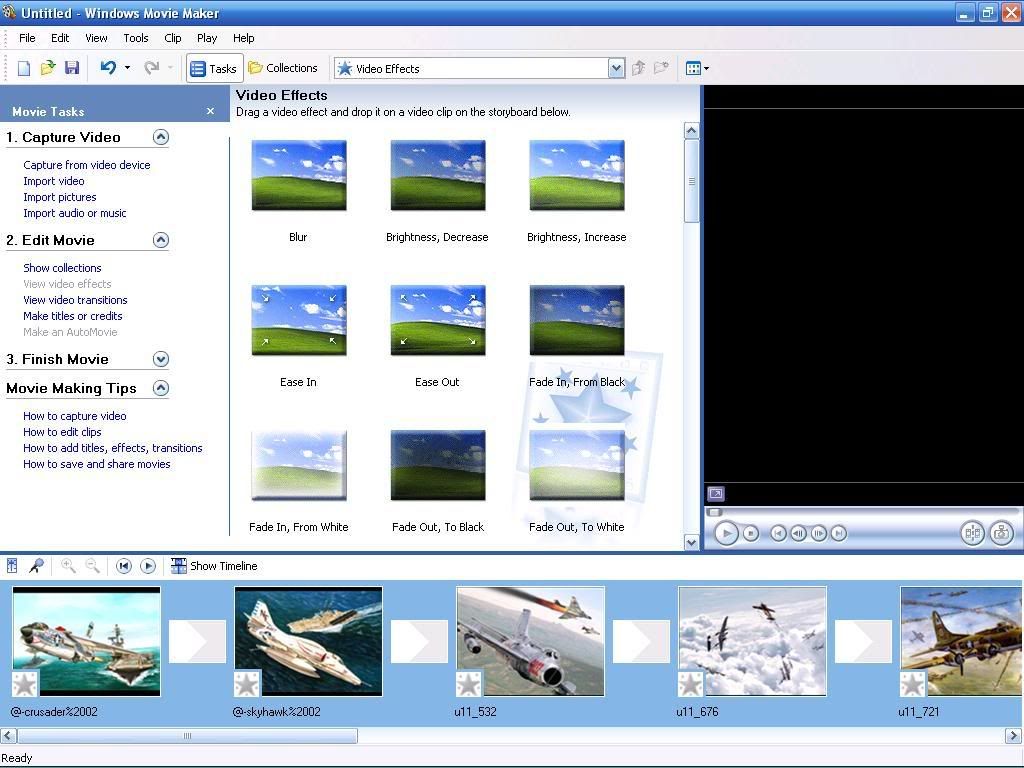
Task: Toggle the preview Full Screen icon
Action: pos(716,494)
